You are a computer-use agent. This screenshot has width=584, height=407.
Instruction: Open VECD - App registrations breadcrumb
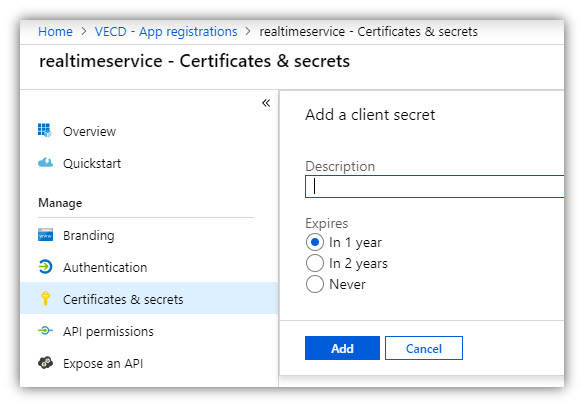(x=166, y=32)
